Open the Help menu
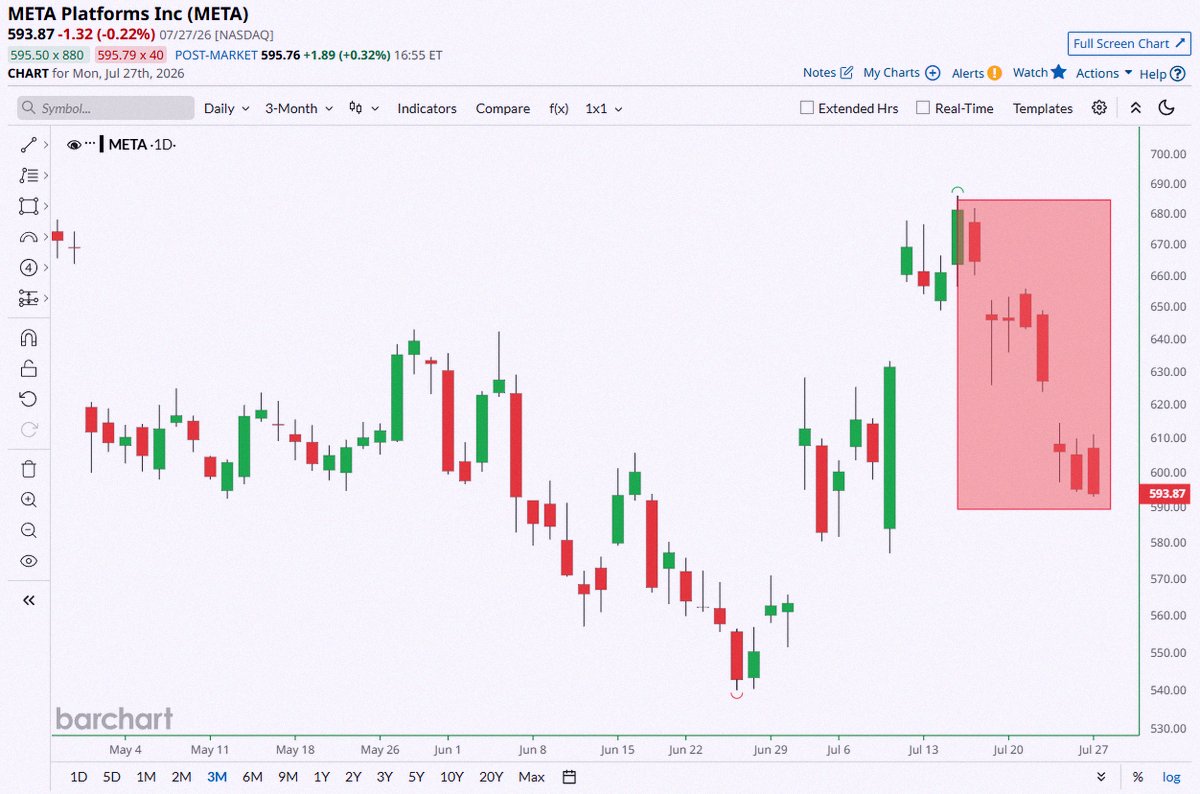1200x794 pixels. pyautogui.click(x=1160, y=73)
